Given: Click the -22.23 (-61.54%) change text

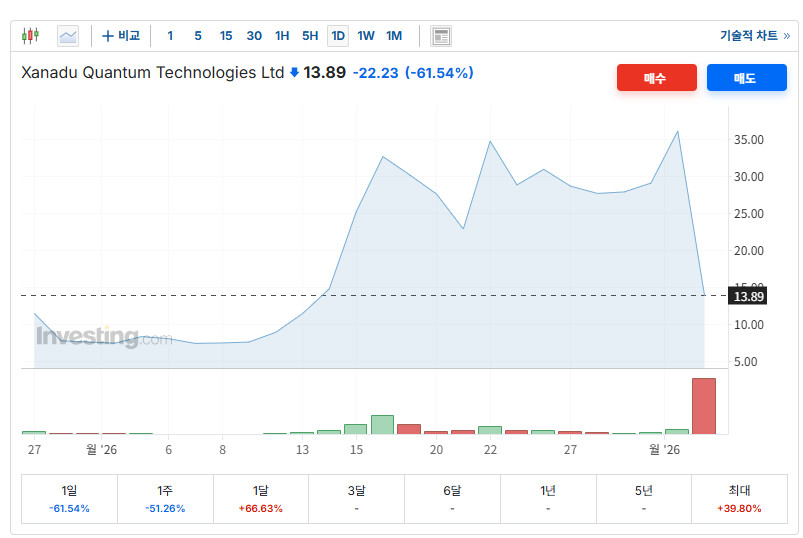Looking at the screenshot, I should click(413, 73).
